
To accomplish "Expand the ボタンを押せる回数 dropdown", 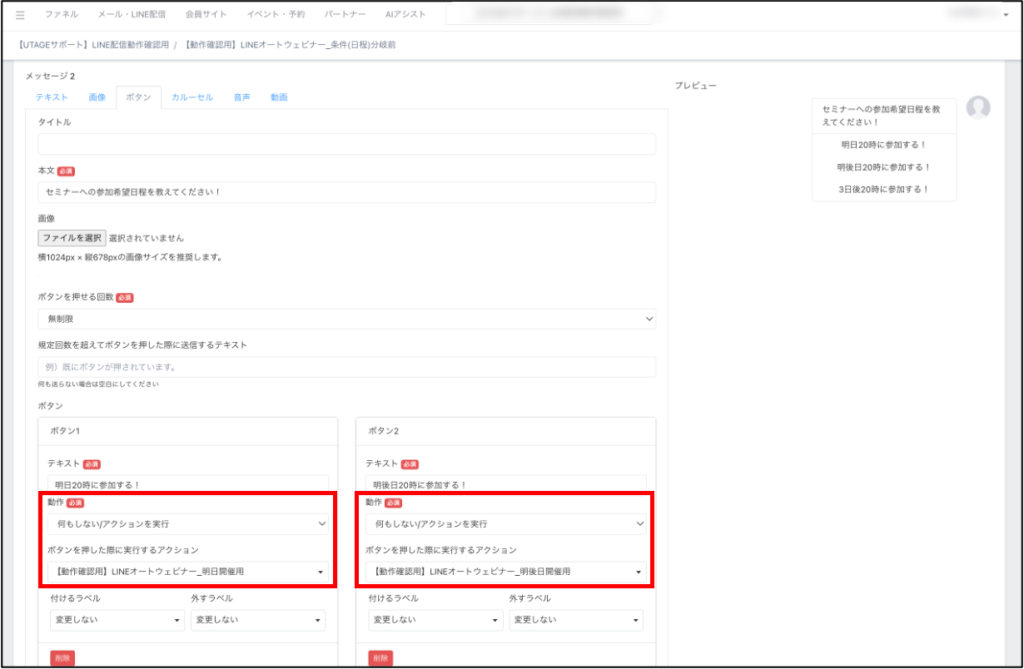I will (346, 319).
